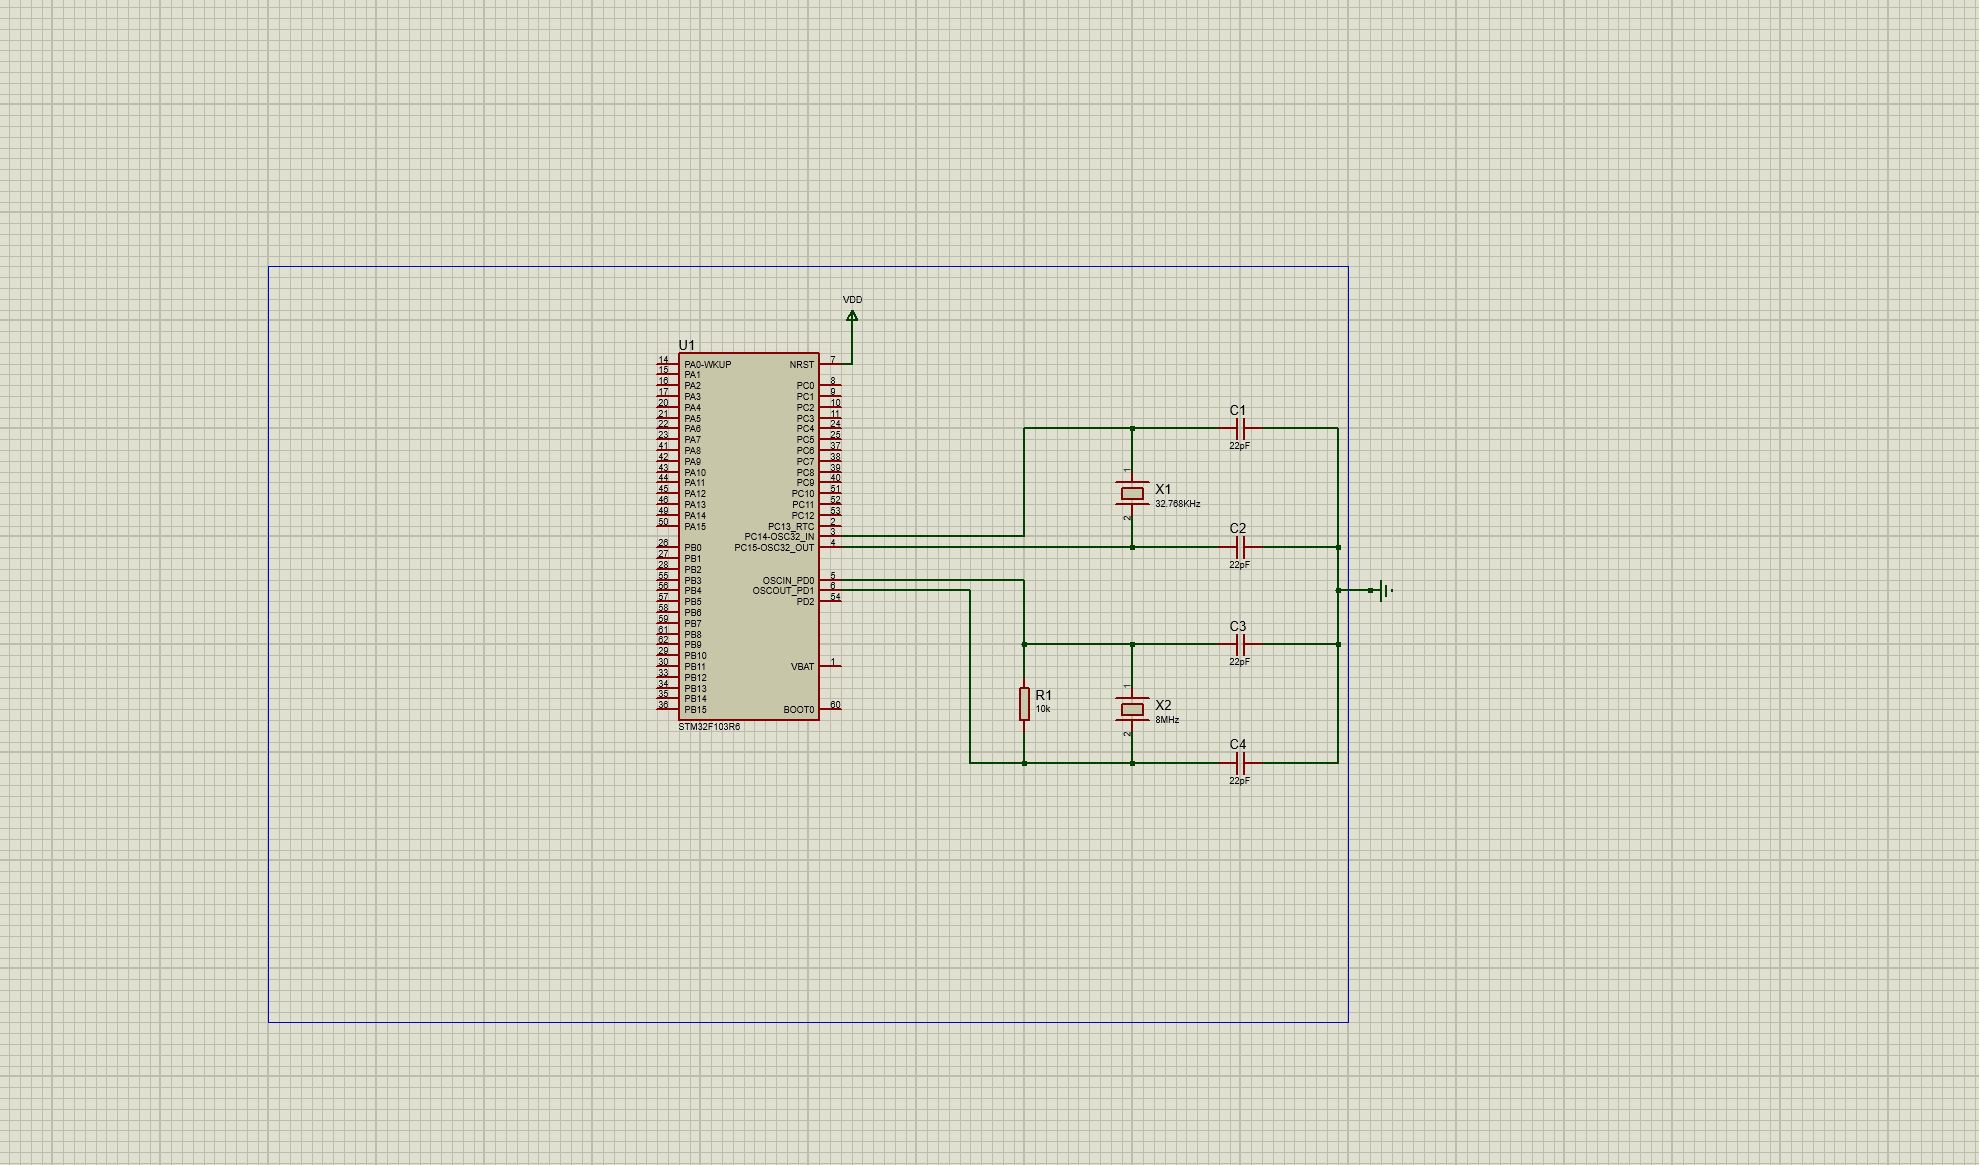Screen dimensions: 1979x1165
Task: Select the X2 8MHz crystal
Action: pos(1132,709)
